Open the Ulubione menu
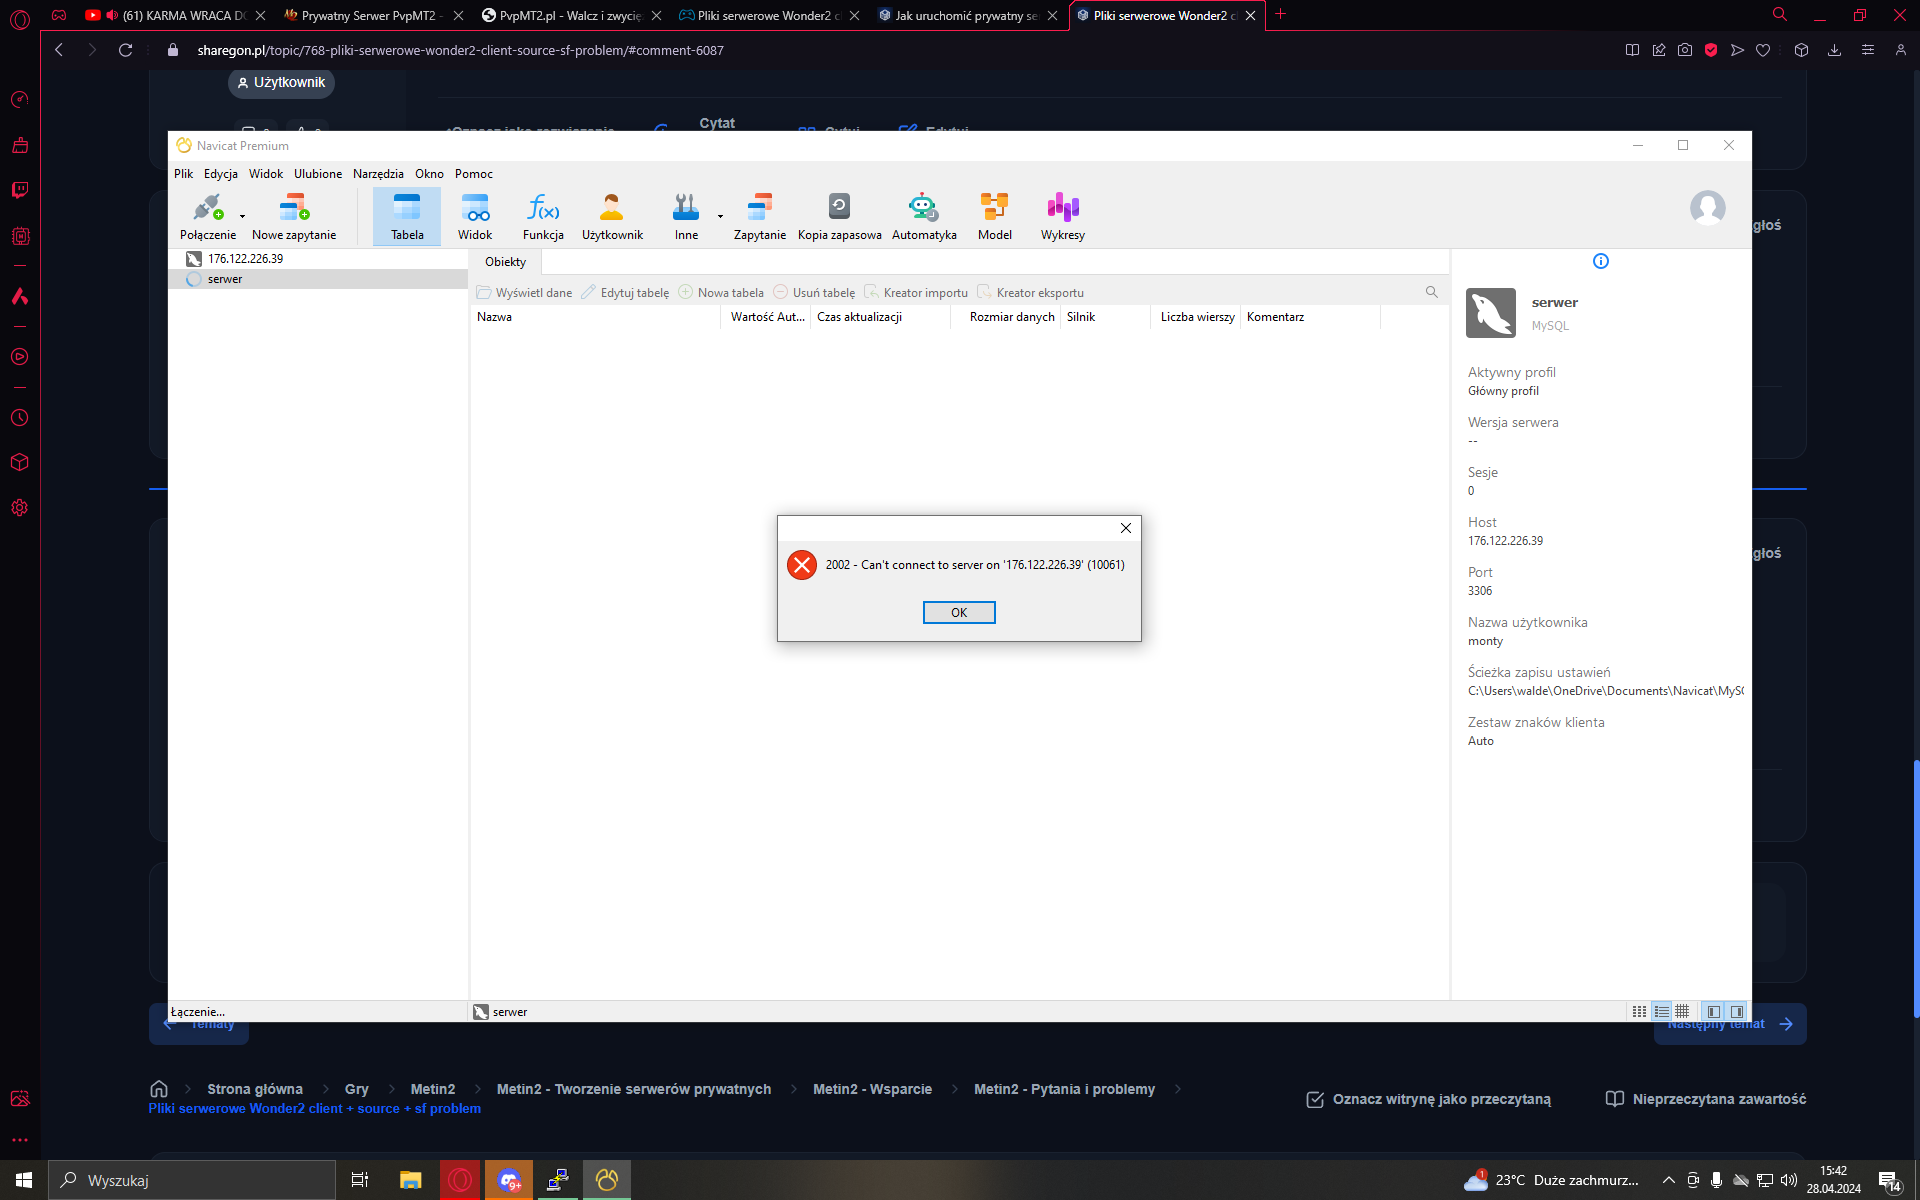 [x=318, y=174]
